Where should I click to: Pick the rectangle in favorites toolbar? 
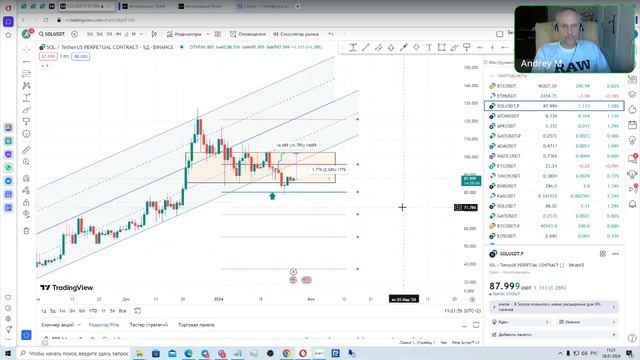click(x=442, y=48)
